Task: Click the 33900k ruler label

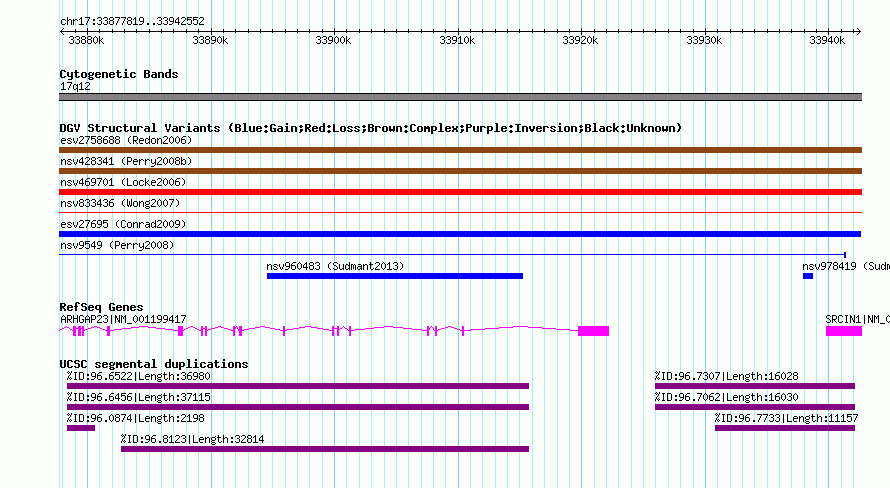Action: (333, 40)
